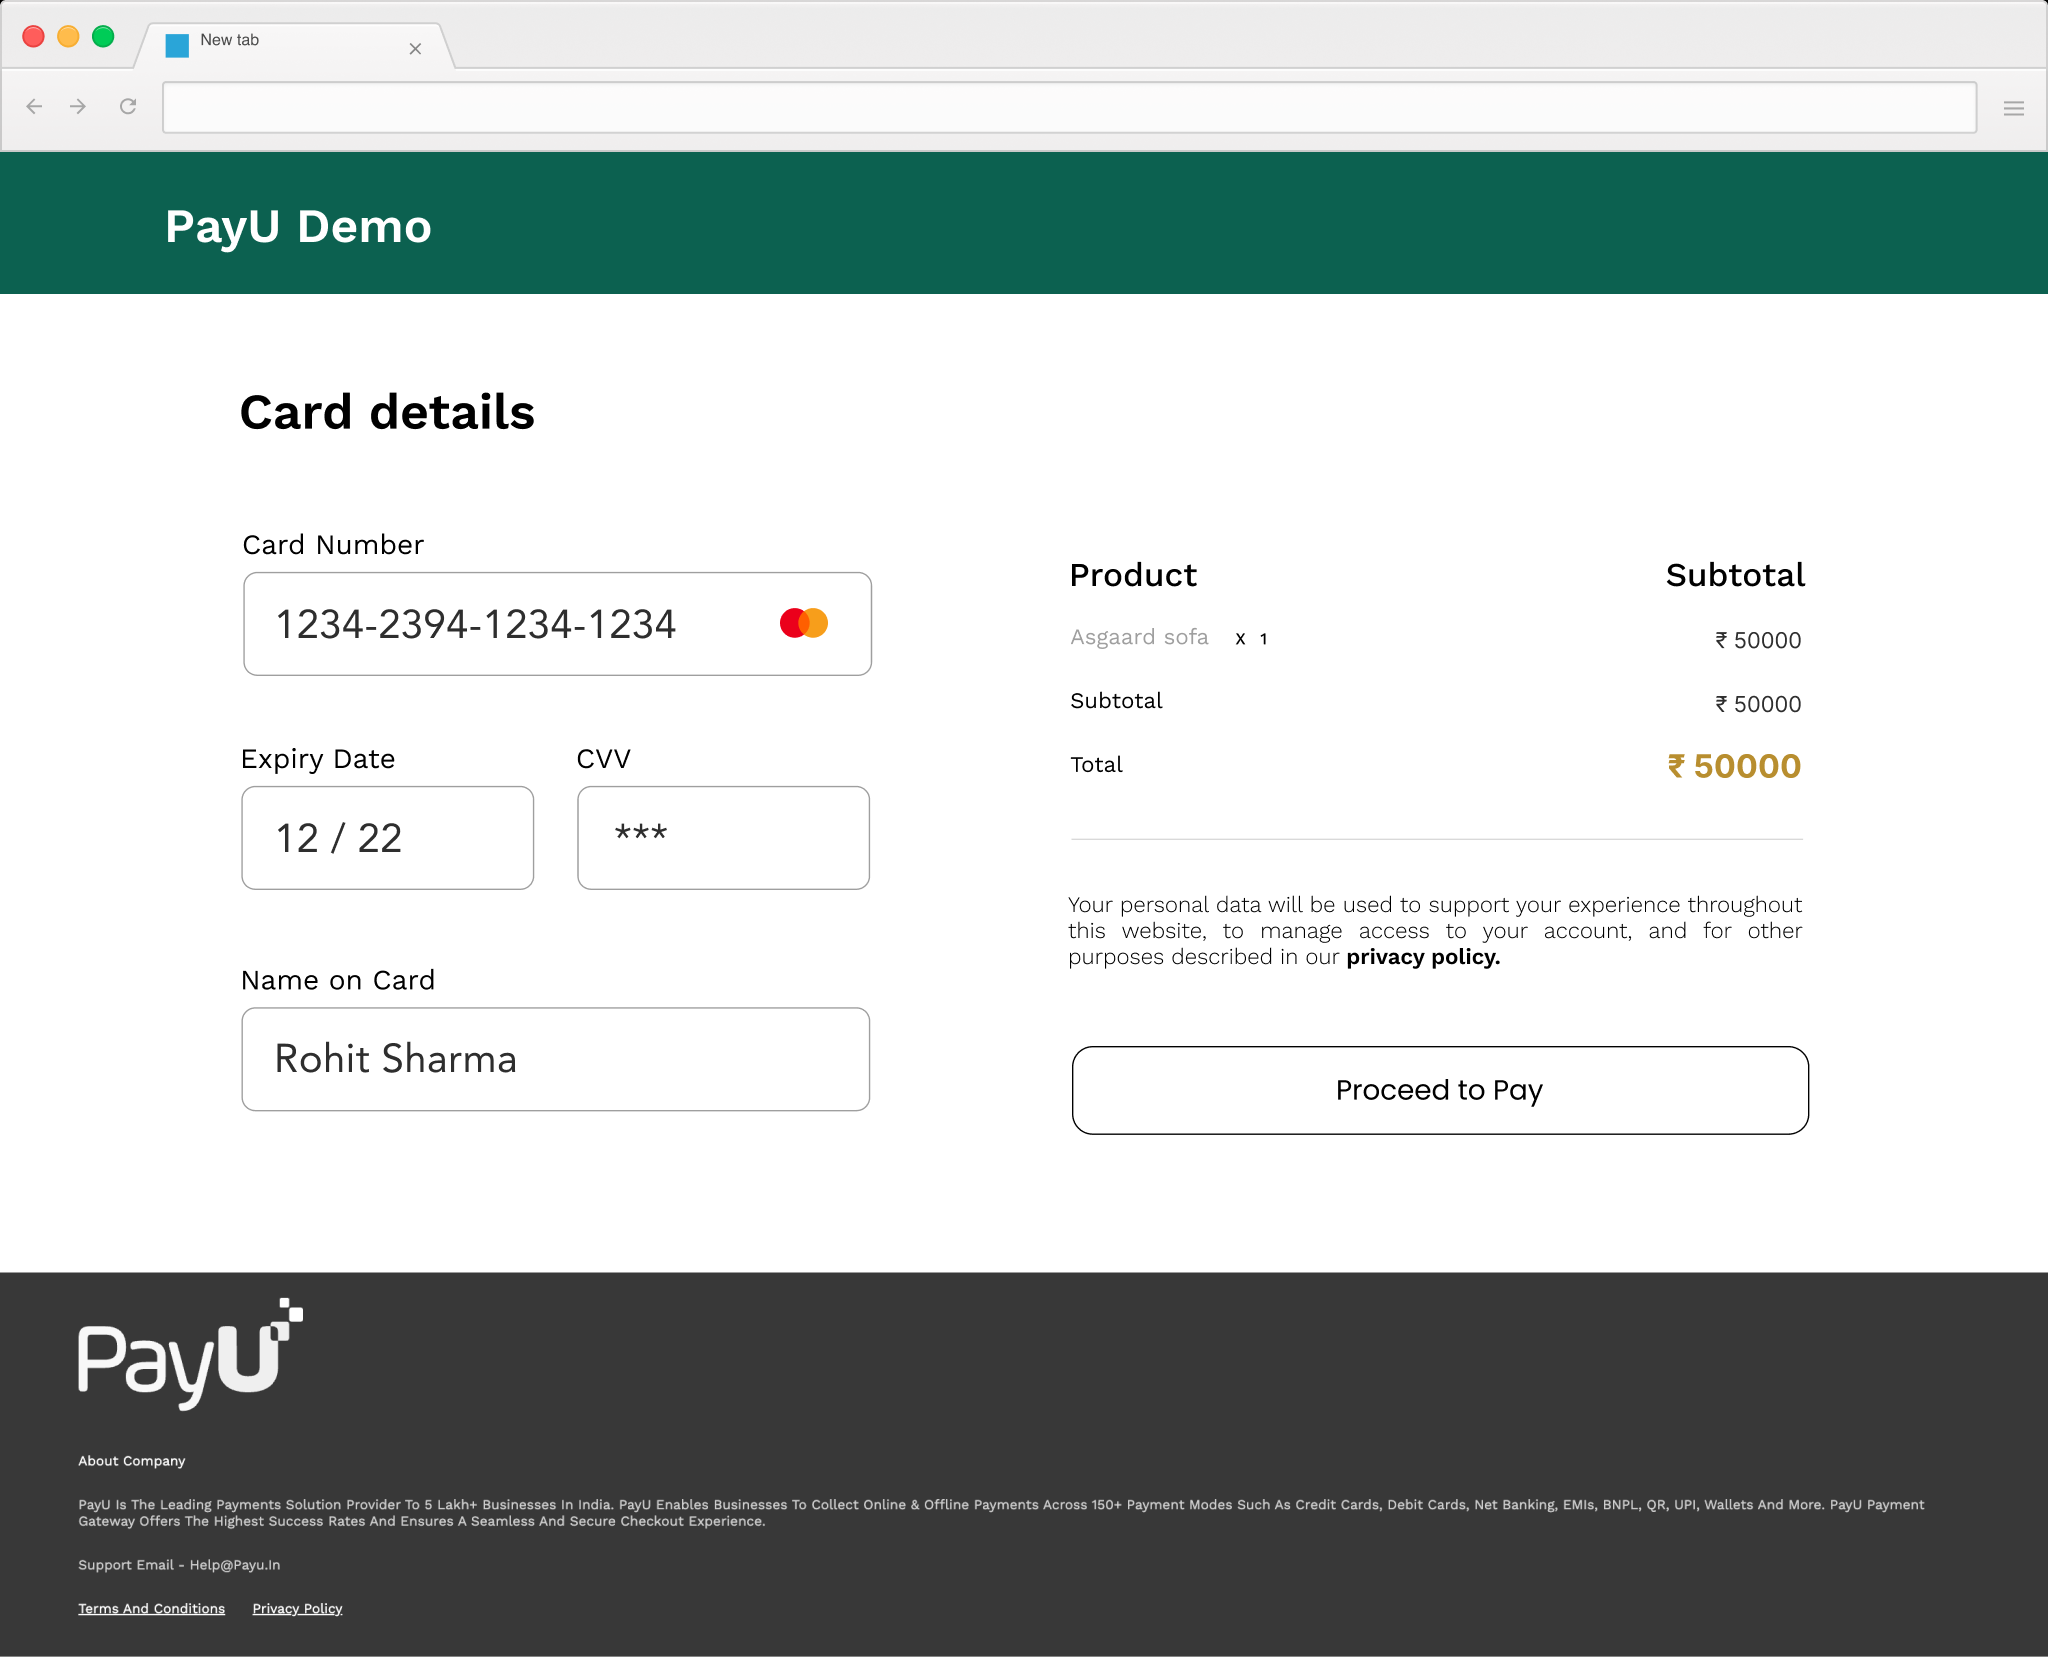Click the PayU Demo header title
Viewport: 2048px width, 1658px height.
pyautogui.click(x=298, y=227)
